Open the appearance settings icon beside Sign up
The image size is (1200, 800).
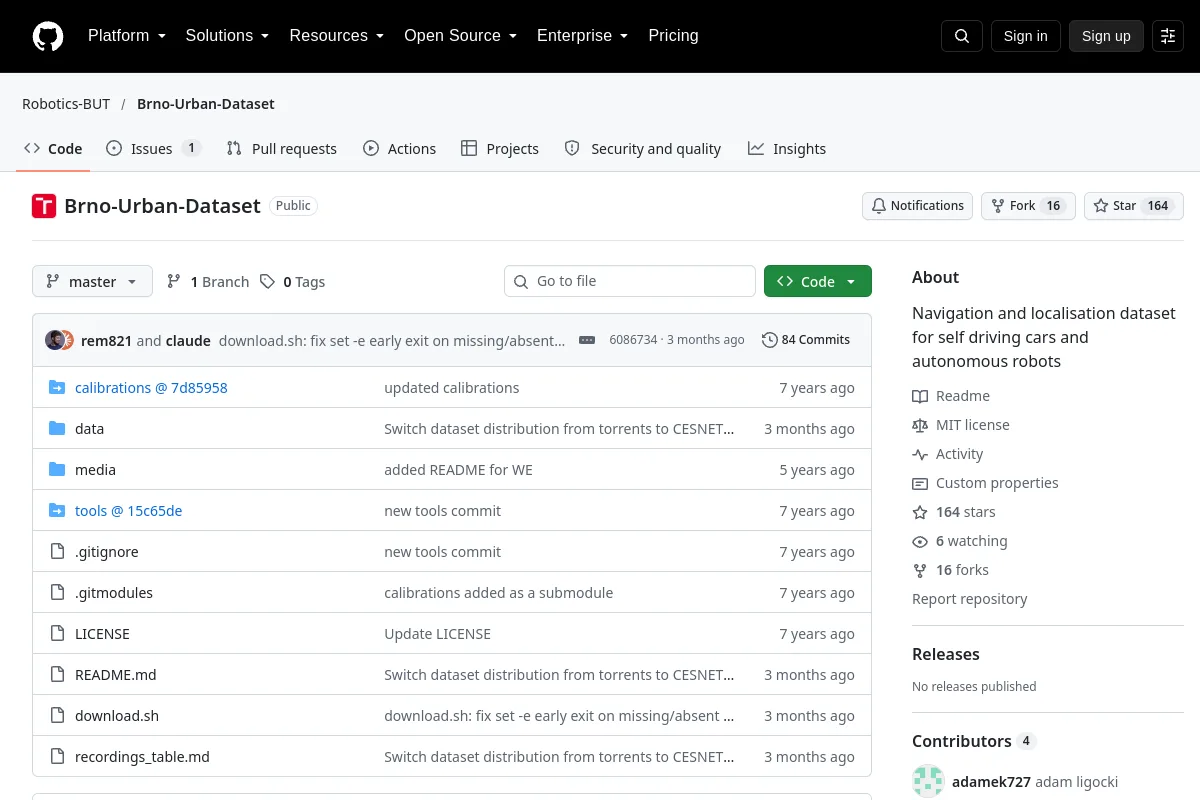(1168, 36)
